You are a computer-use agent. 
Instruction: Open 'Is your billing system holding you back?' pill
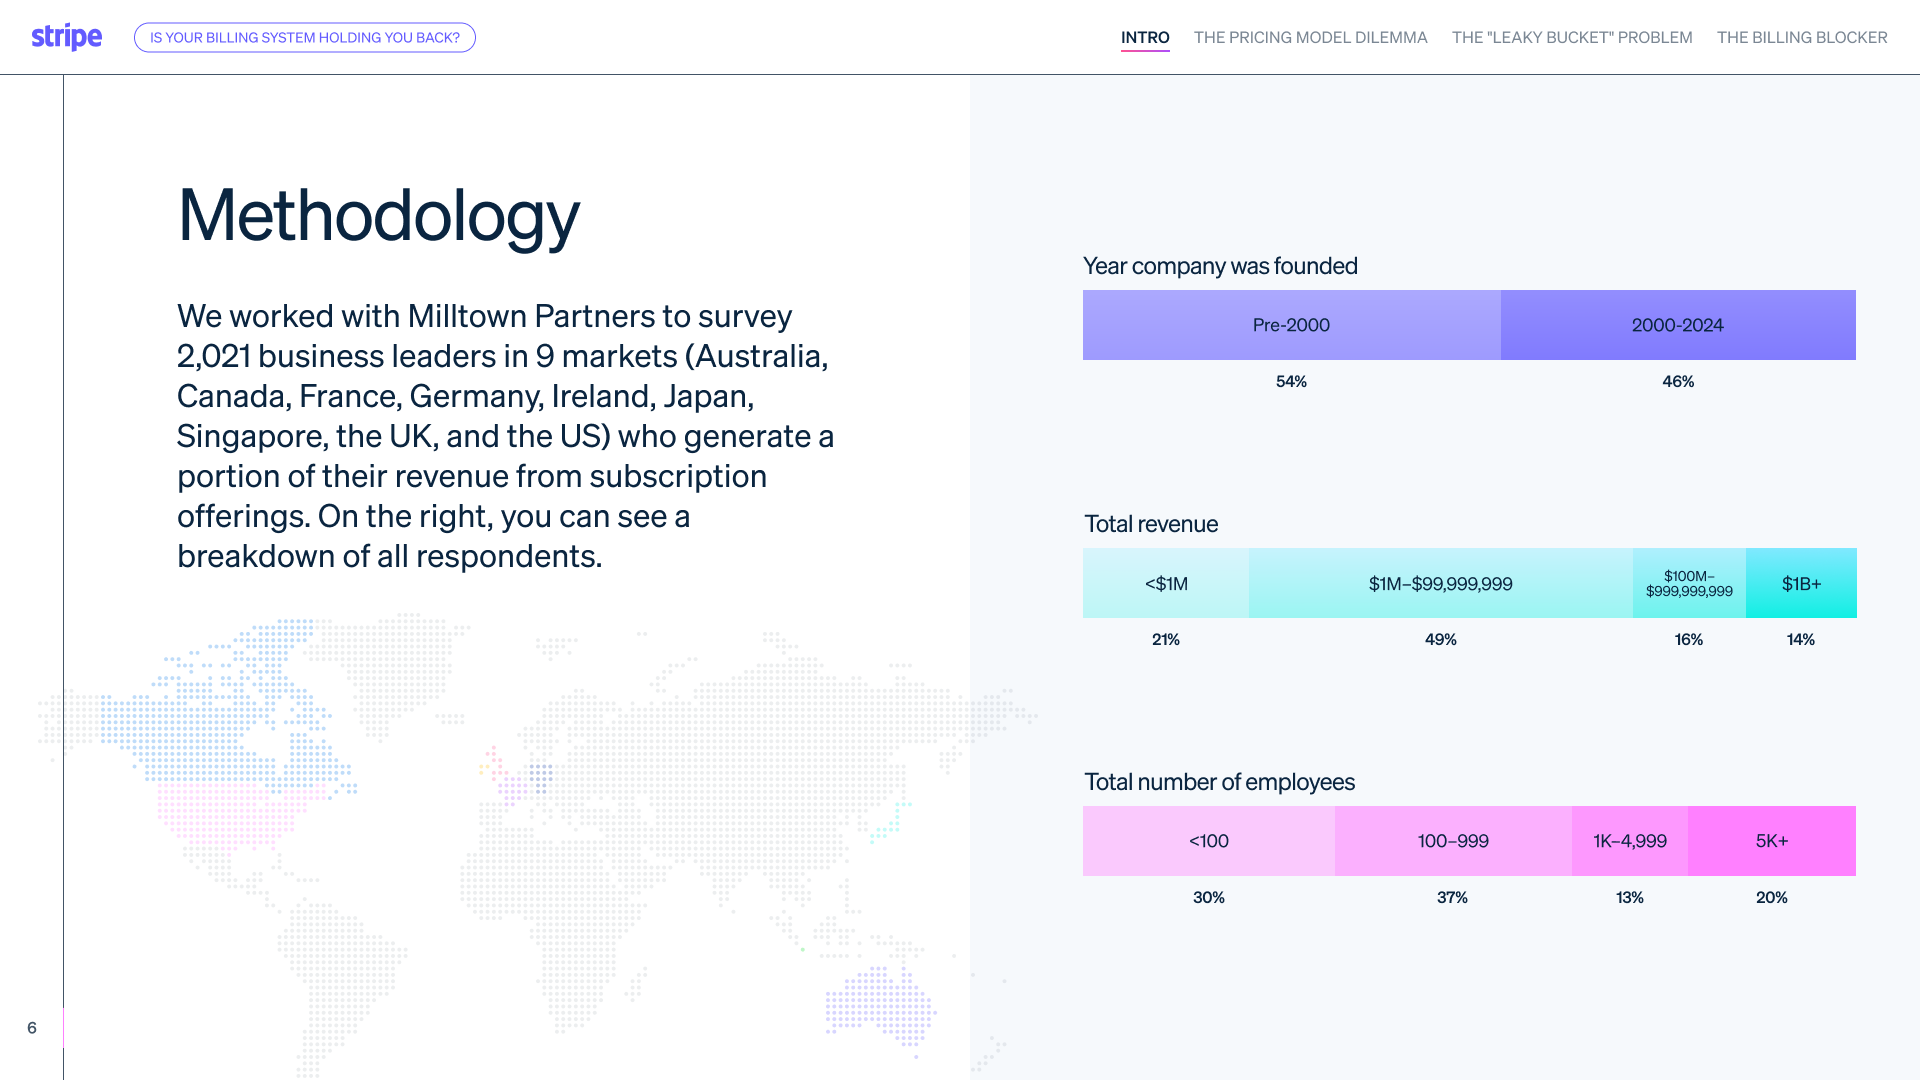(305, 37)
